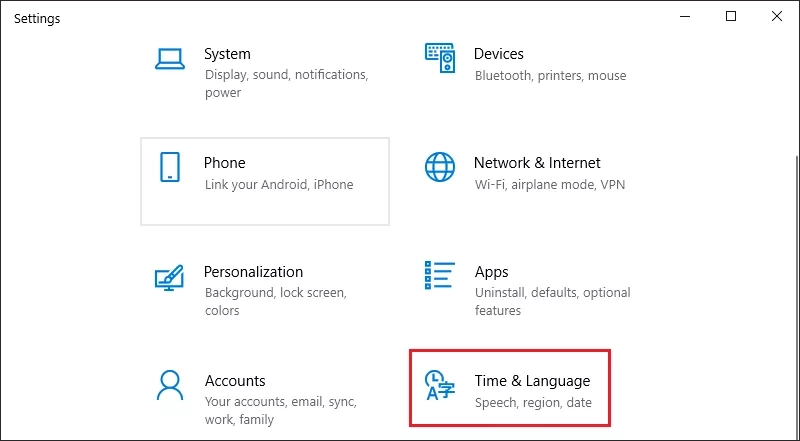This screenshot has width=800, height=441.
Task: Open the Phone device icon
Action: (169, 167)
